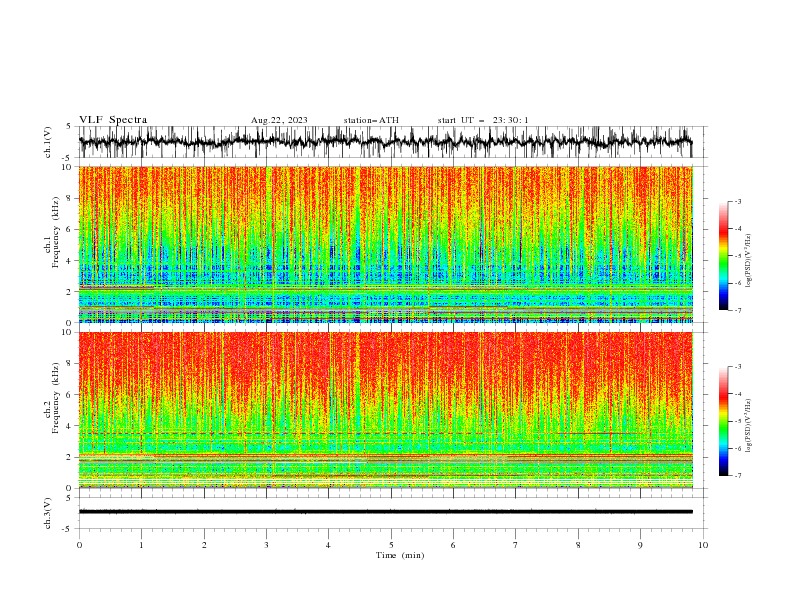Click the time axis tick label "3"
The width and height of the screenshot is (792, 612).
click(266, 545)
